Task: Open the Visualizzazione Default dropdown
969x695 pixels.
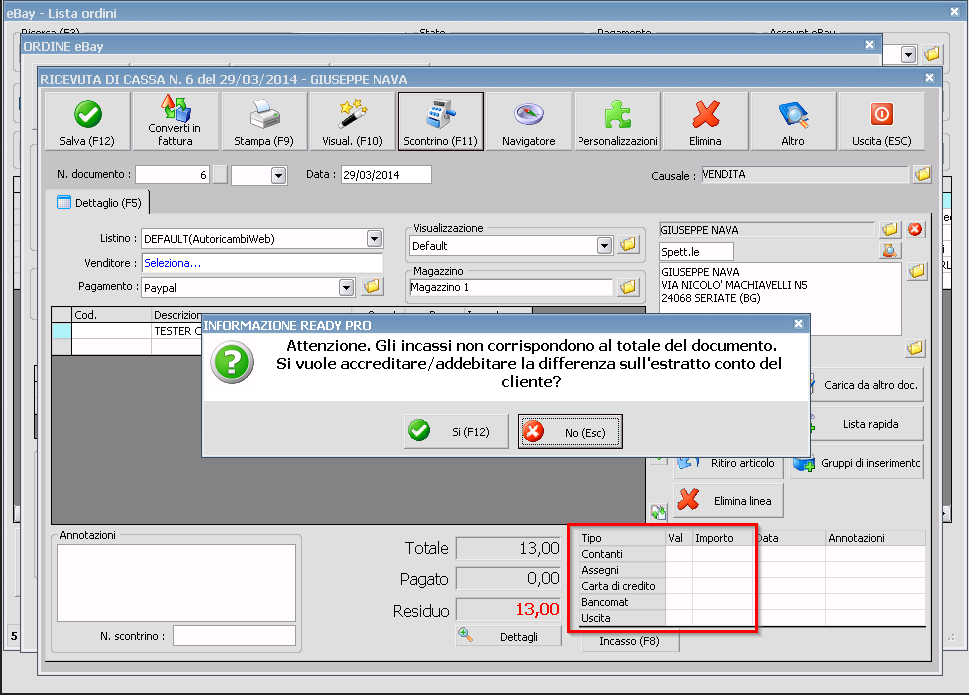Action: click(x=604, y=246)
